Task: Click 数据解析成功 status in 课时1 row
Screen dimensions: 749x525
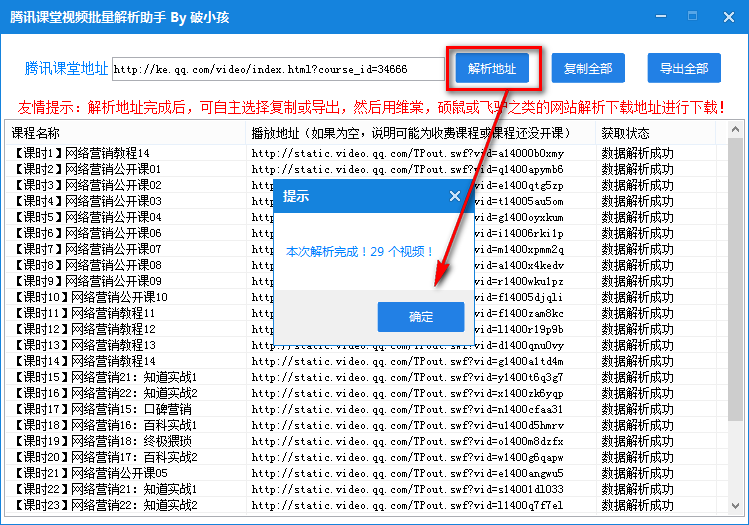Action: (637, 153)
